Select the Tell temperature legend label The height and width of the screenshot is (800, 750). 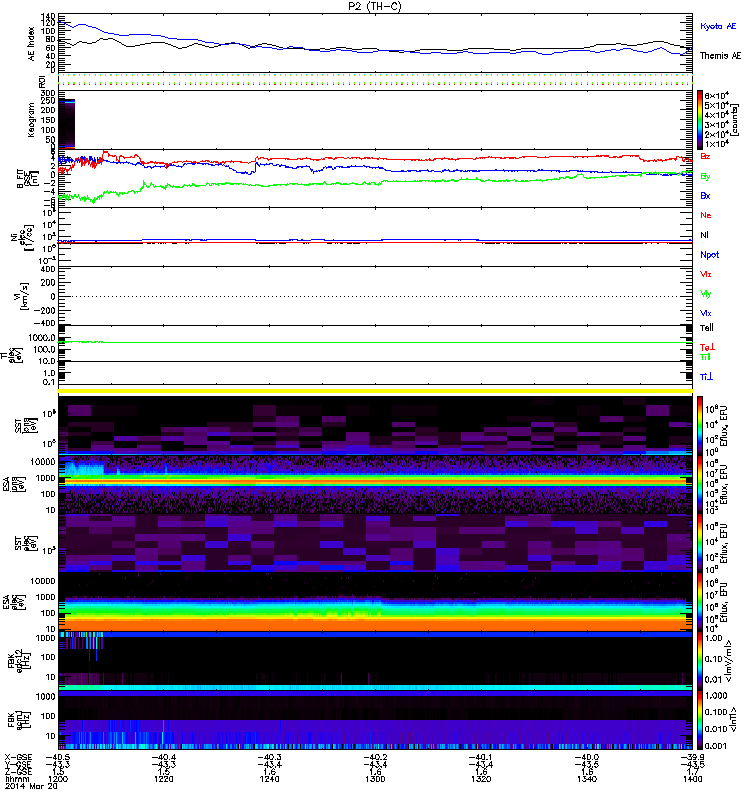706,327
